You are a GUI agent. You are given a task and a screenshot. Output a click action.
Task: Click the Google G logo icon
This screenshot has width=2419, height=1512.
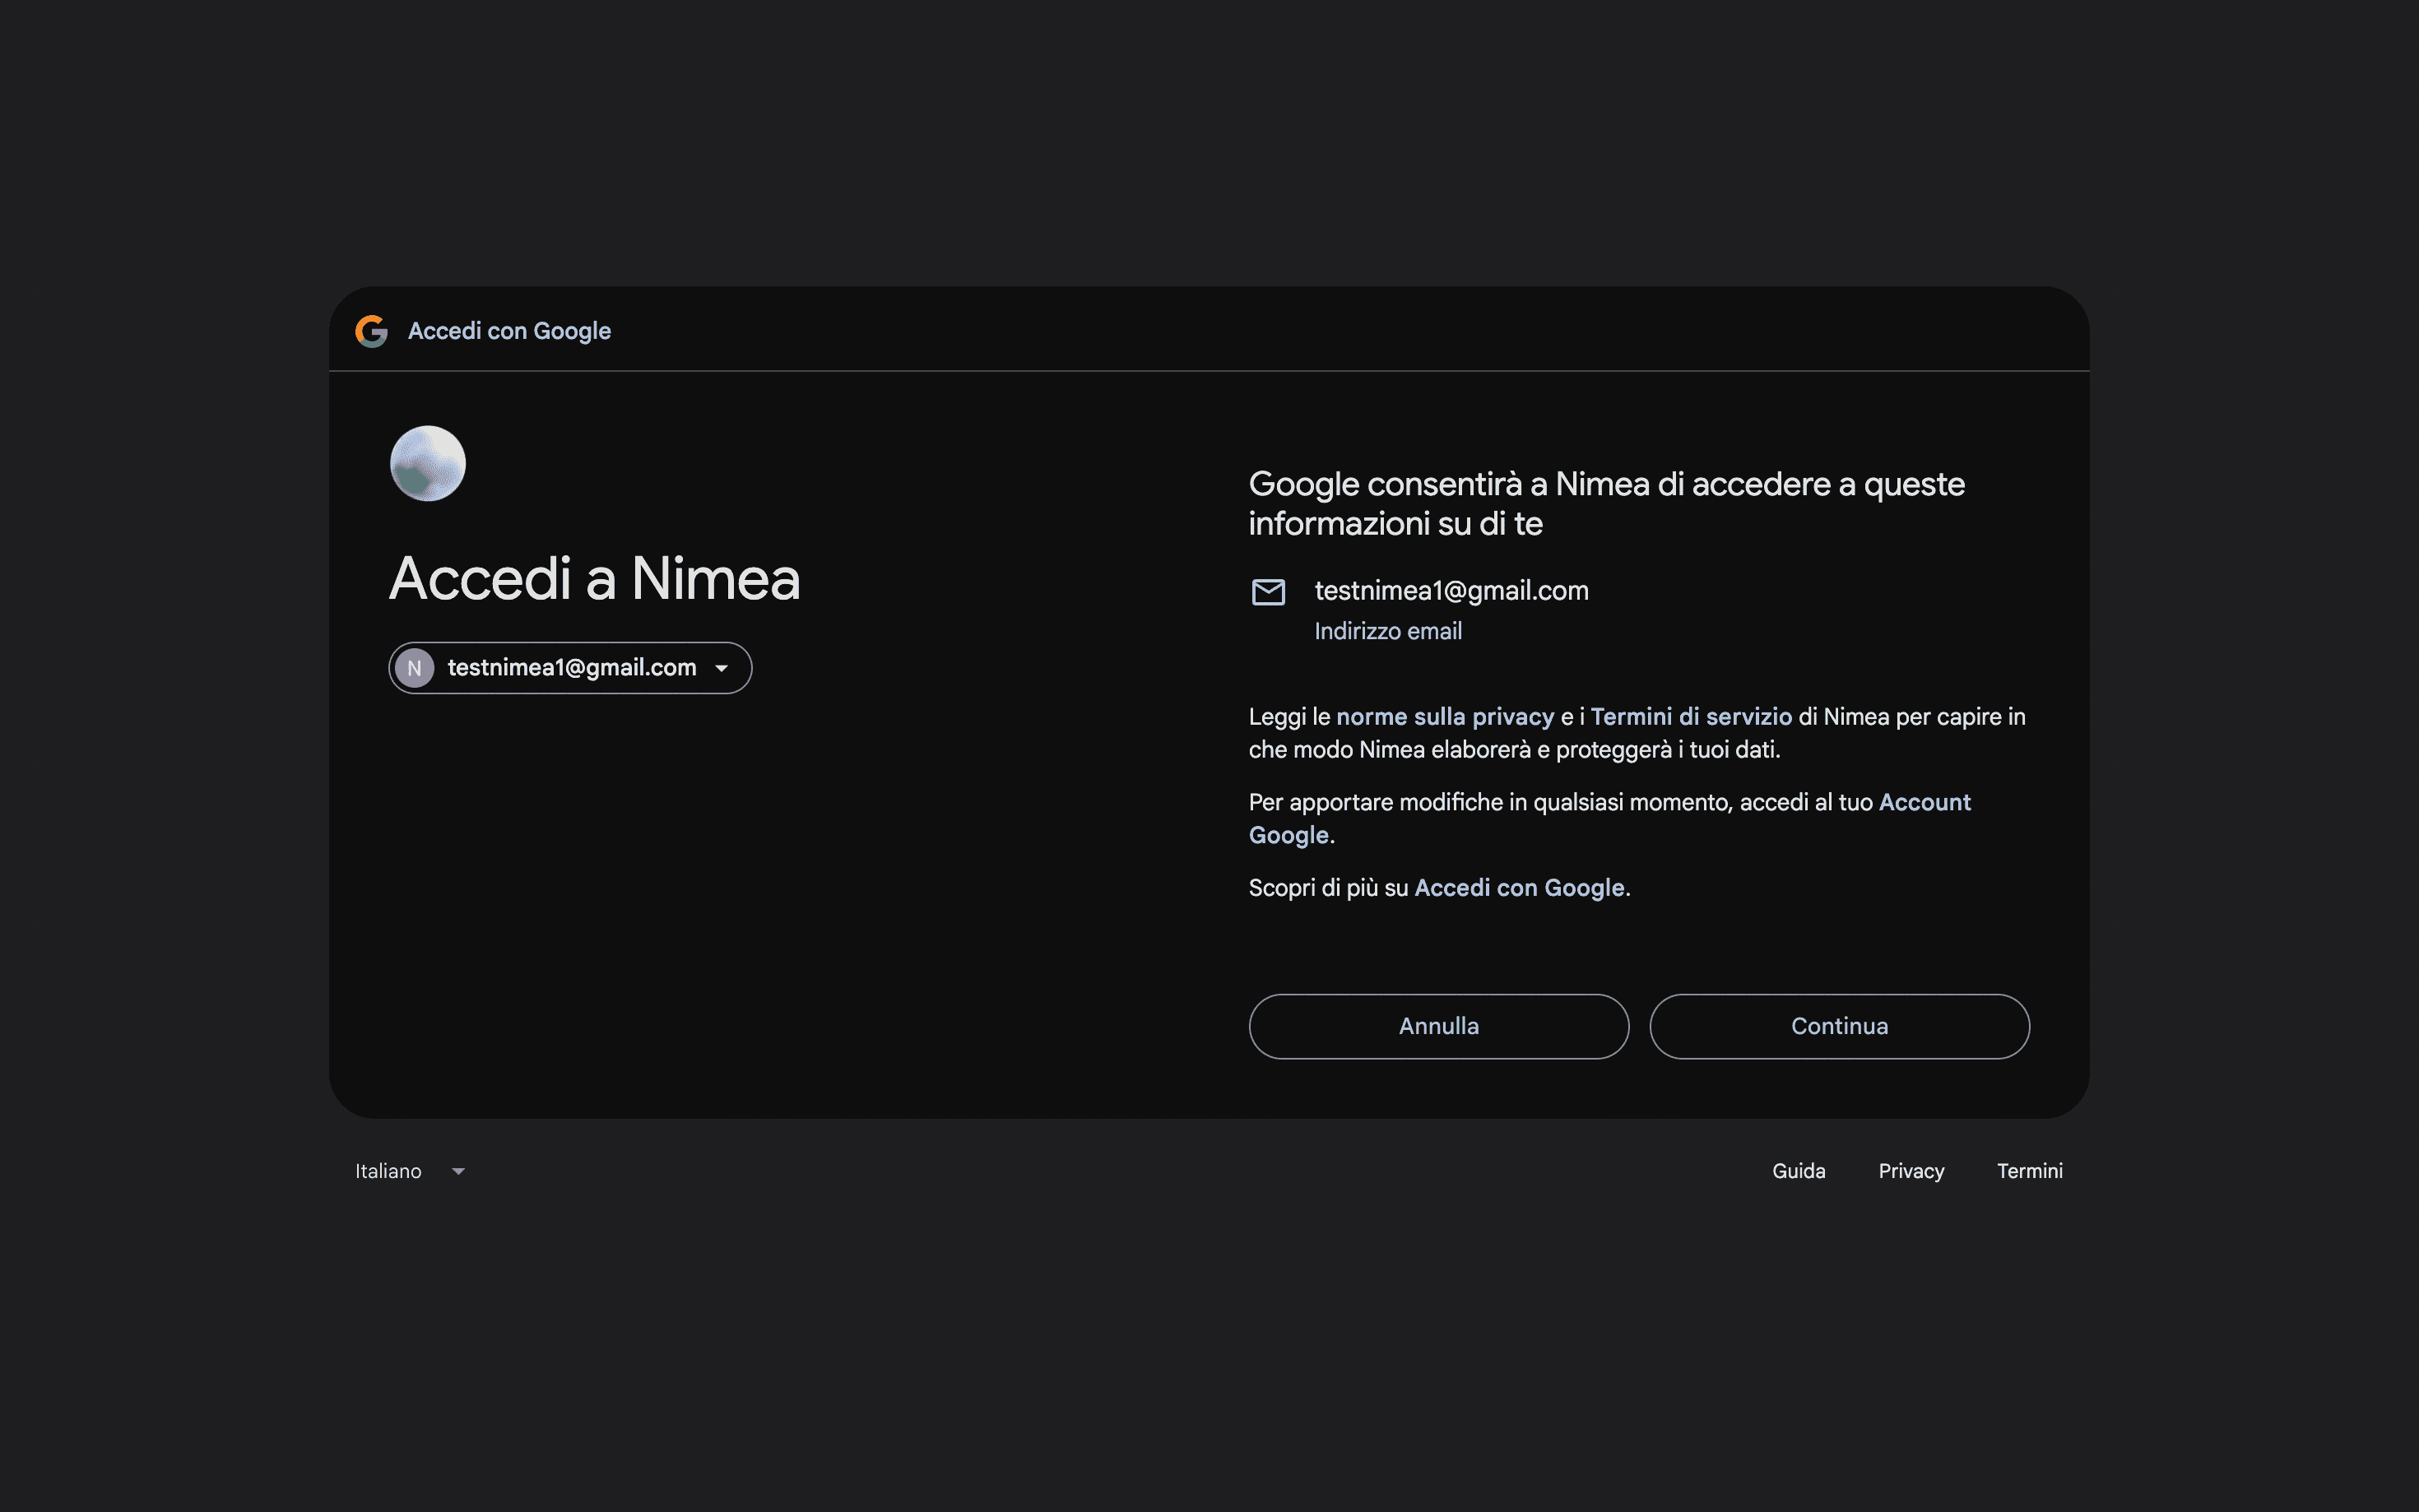pyautogui.click(x=371, y=331)
